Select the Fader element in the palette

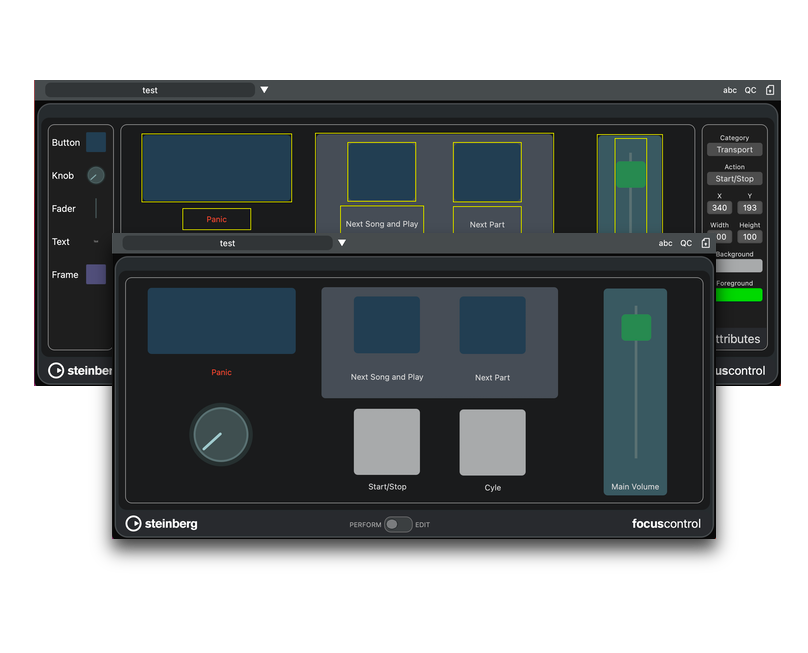tap(94, 208)
